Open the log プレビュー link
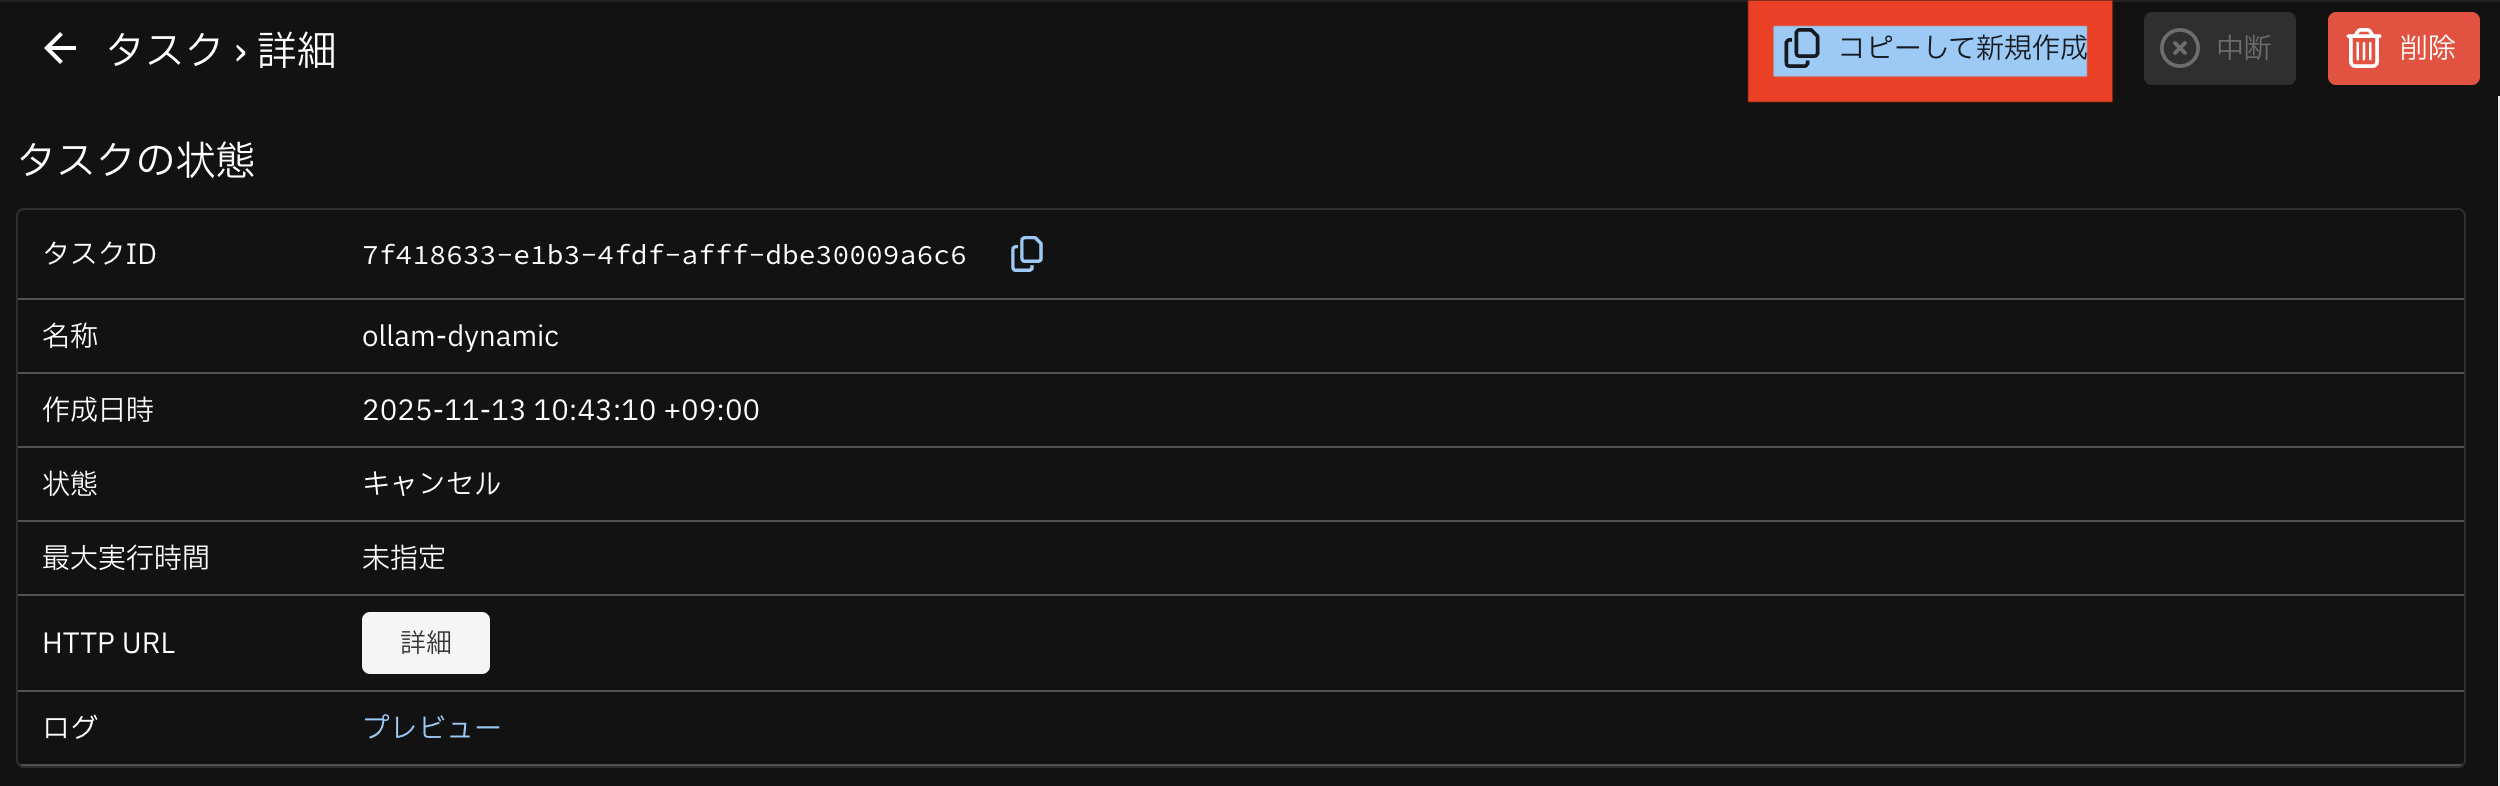This screenshot has width=2500, height=786. (x=431, y=727)
